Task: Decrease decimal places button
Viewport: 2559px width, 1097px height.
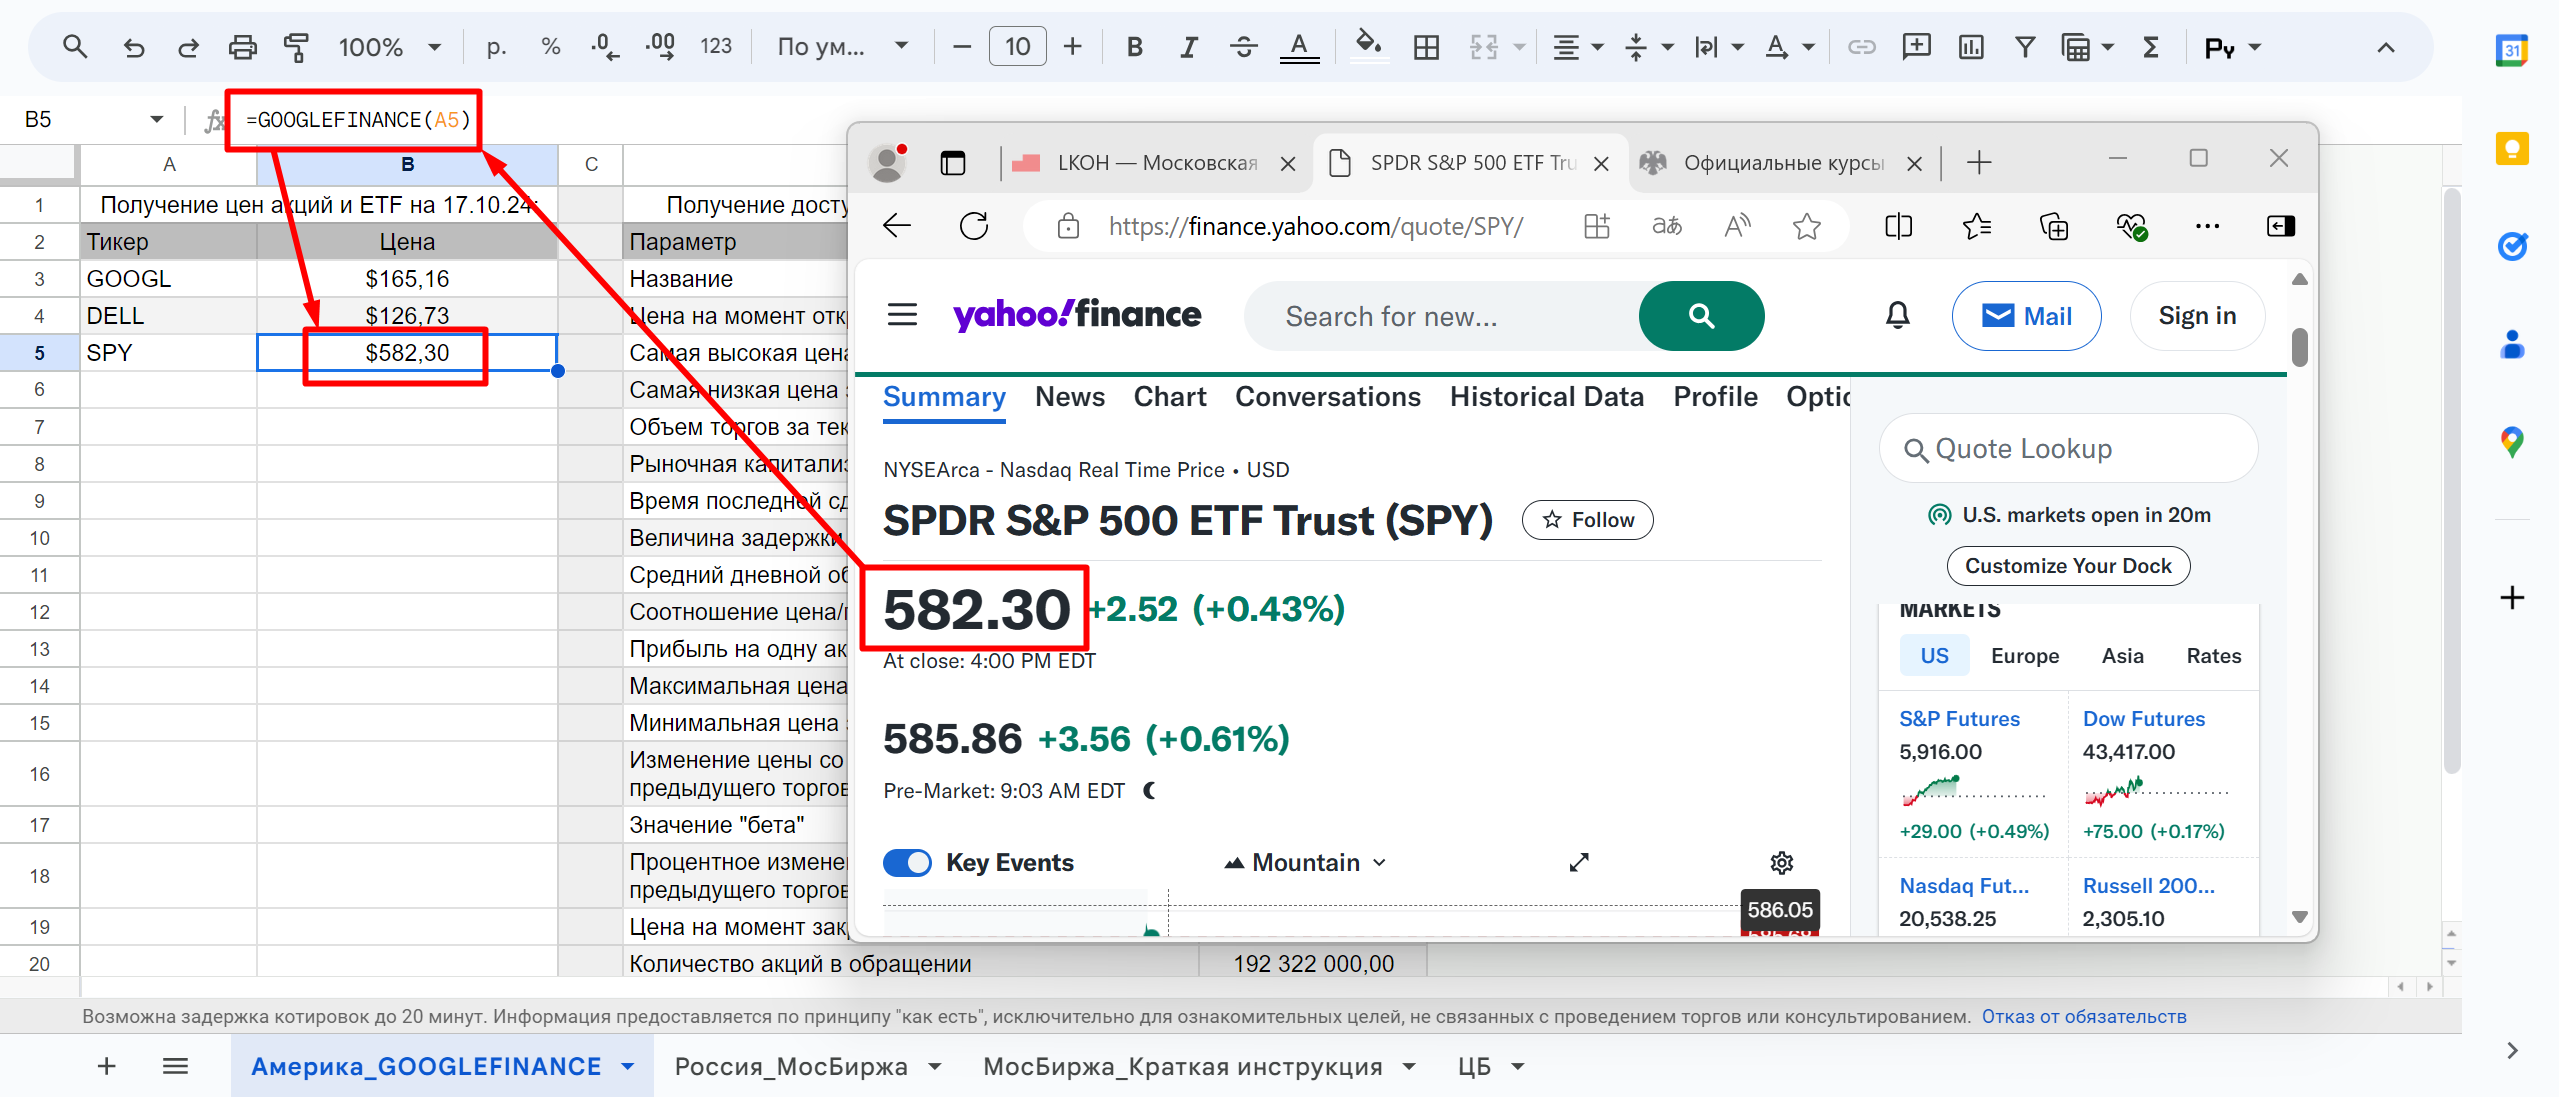Action: (604, 46)
